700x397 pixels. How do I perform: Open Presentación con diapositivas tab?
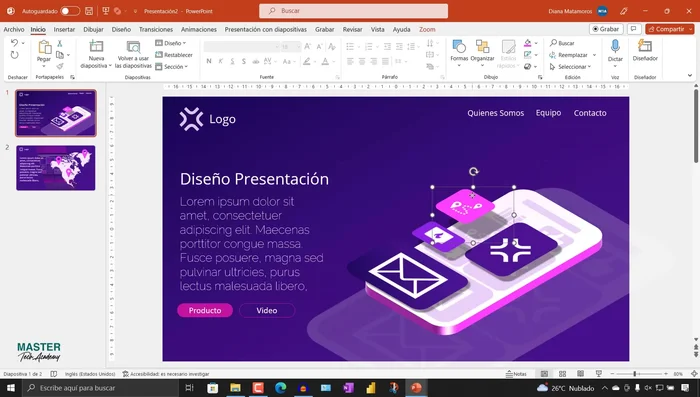pyautogui.click(x=266, y=29)
